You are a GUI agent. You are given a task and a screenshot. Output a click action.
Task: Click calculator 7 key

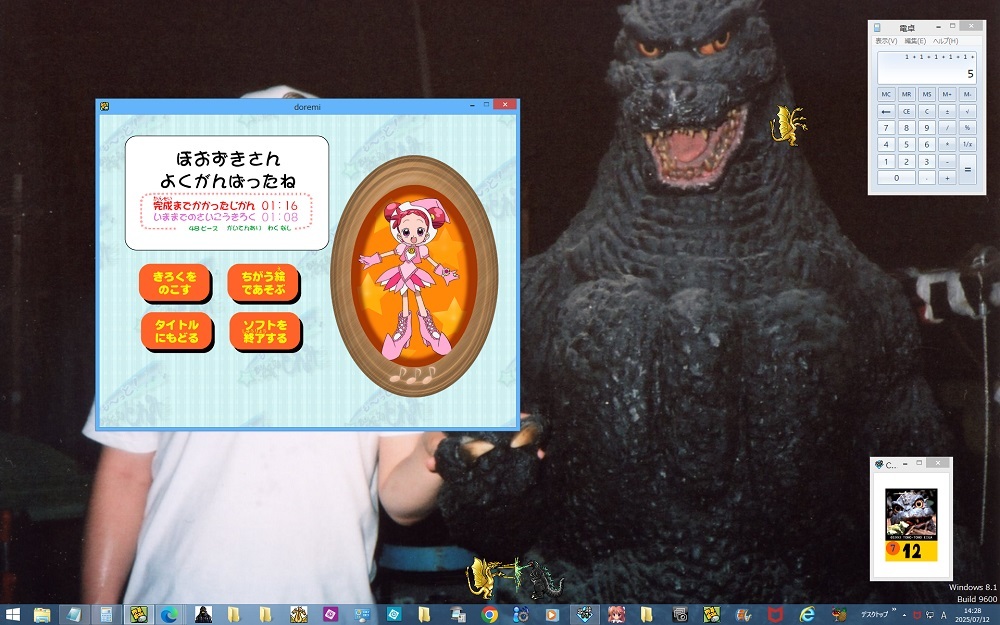coord(886,128)
